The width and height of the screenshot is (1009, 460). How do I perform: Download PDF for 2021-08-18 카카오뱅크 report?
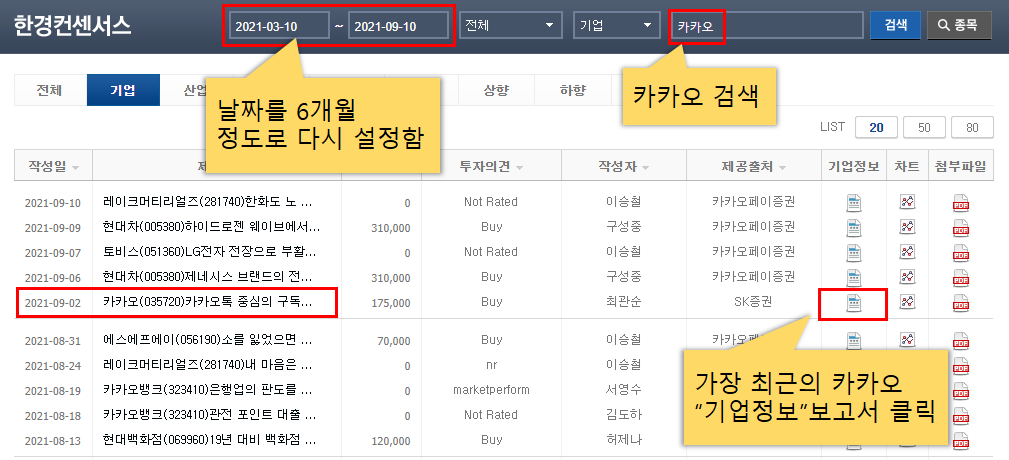point(961,416)
